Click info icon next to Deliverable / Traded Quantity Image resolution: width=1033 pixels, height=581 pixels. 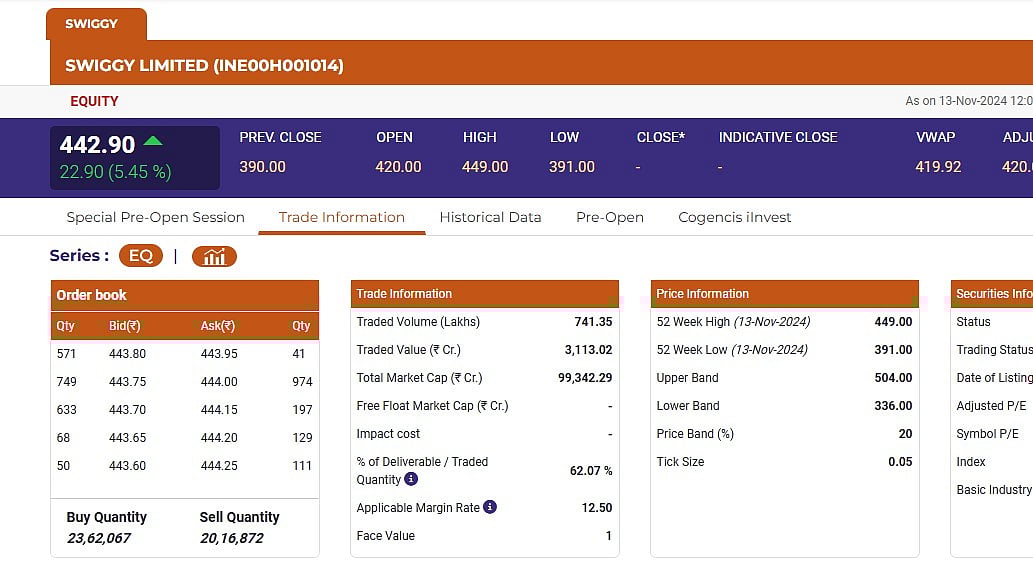[x=411, y=480]
